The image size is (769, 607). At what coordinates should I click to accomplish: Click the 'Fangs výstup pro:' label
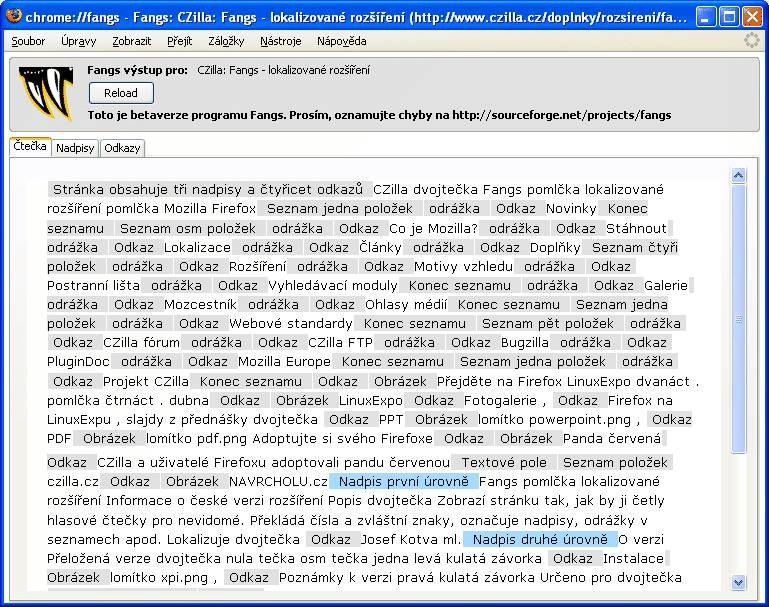[137, 70]
